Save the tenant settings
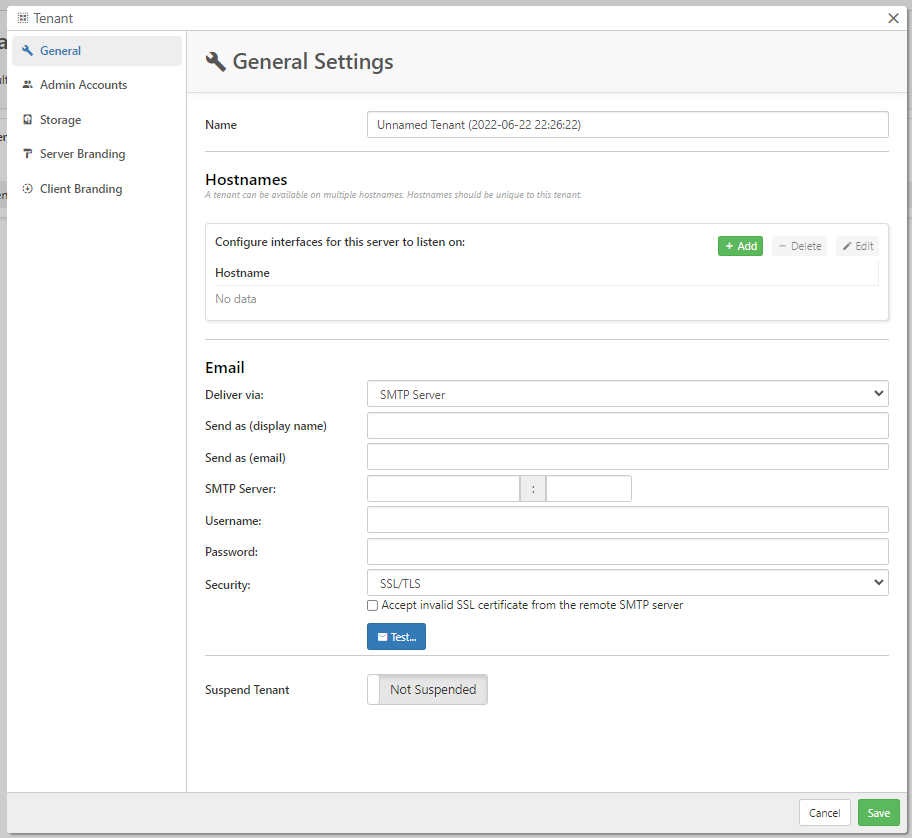The image size is (912, 838). click(878, 813)
